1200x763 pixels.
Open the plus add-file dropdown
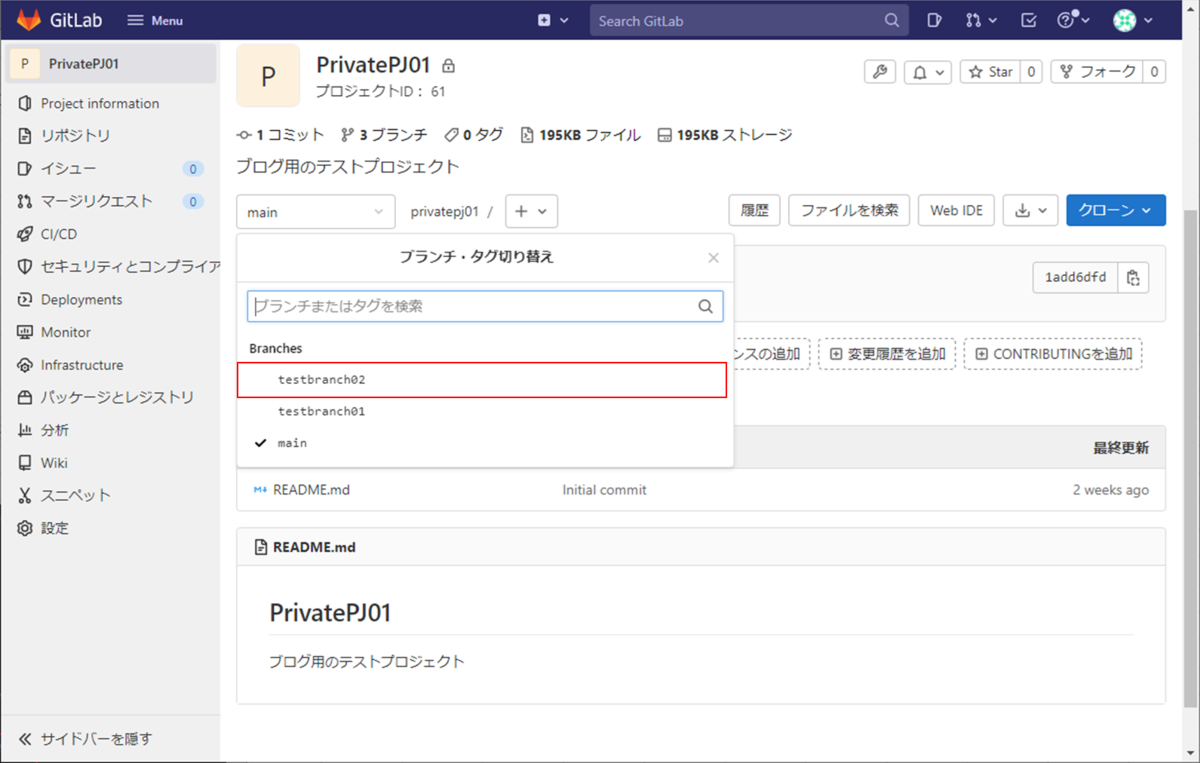531,212
